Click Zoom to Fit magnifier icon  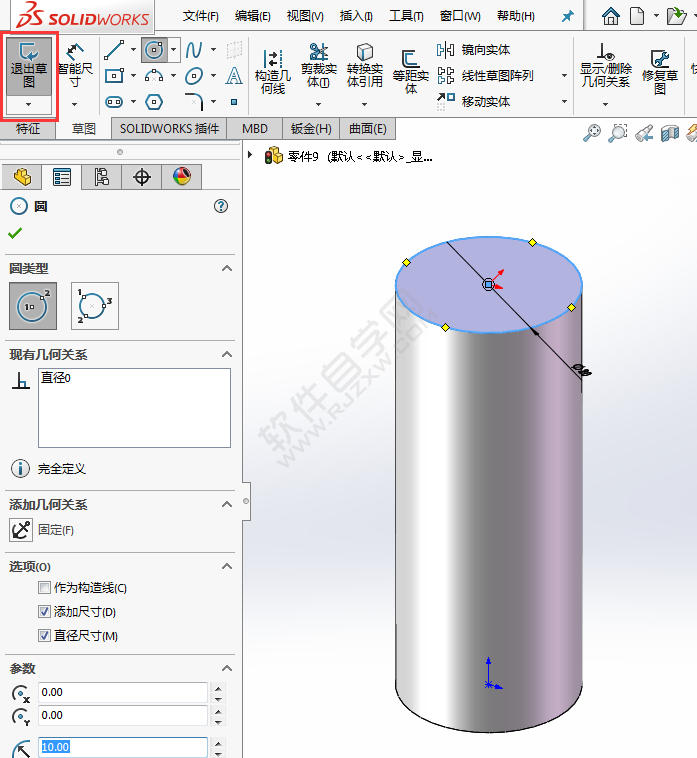click(x=592, y=132)
